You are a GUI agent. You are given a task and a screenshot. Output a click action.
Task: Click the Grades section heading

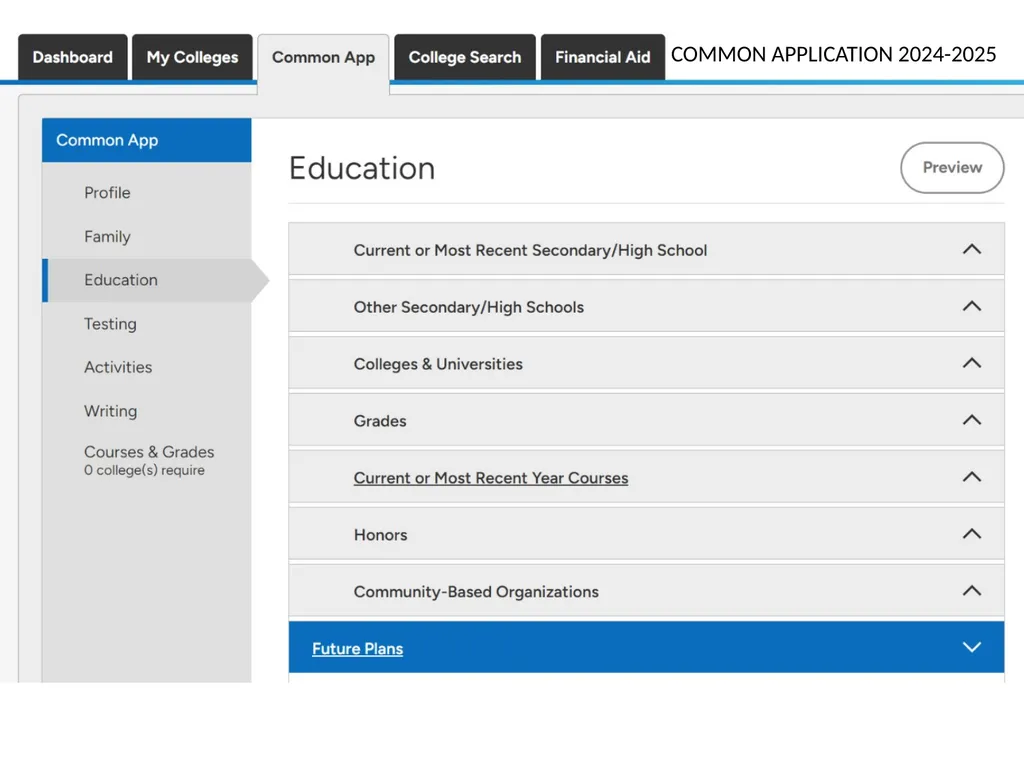[x=379, y=421]
